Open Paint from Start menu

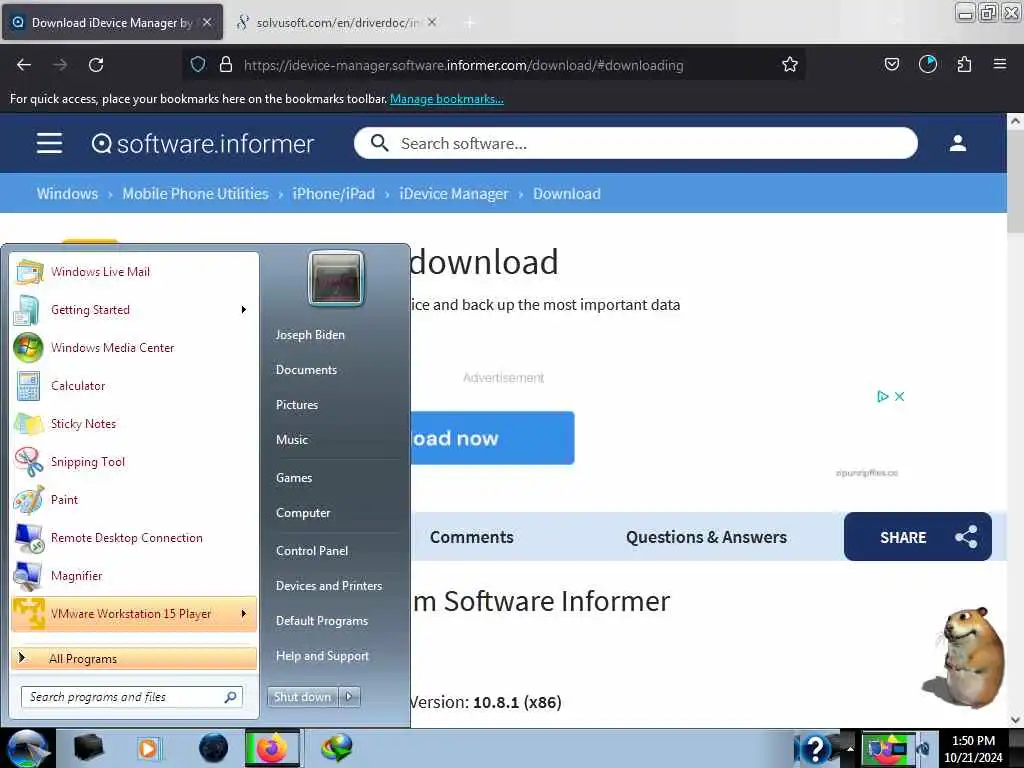click(x=135, y=500)
